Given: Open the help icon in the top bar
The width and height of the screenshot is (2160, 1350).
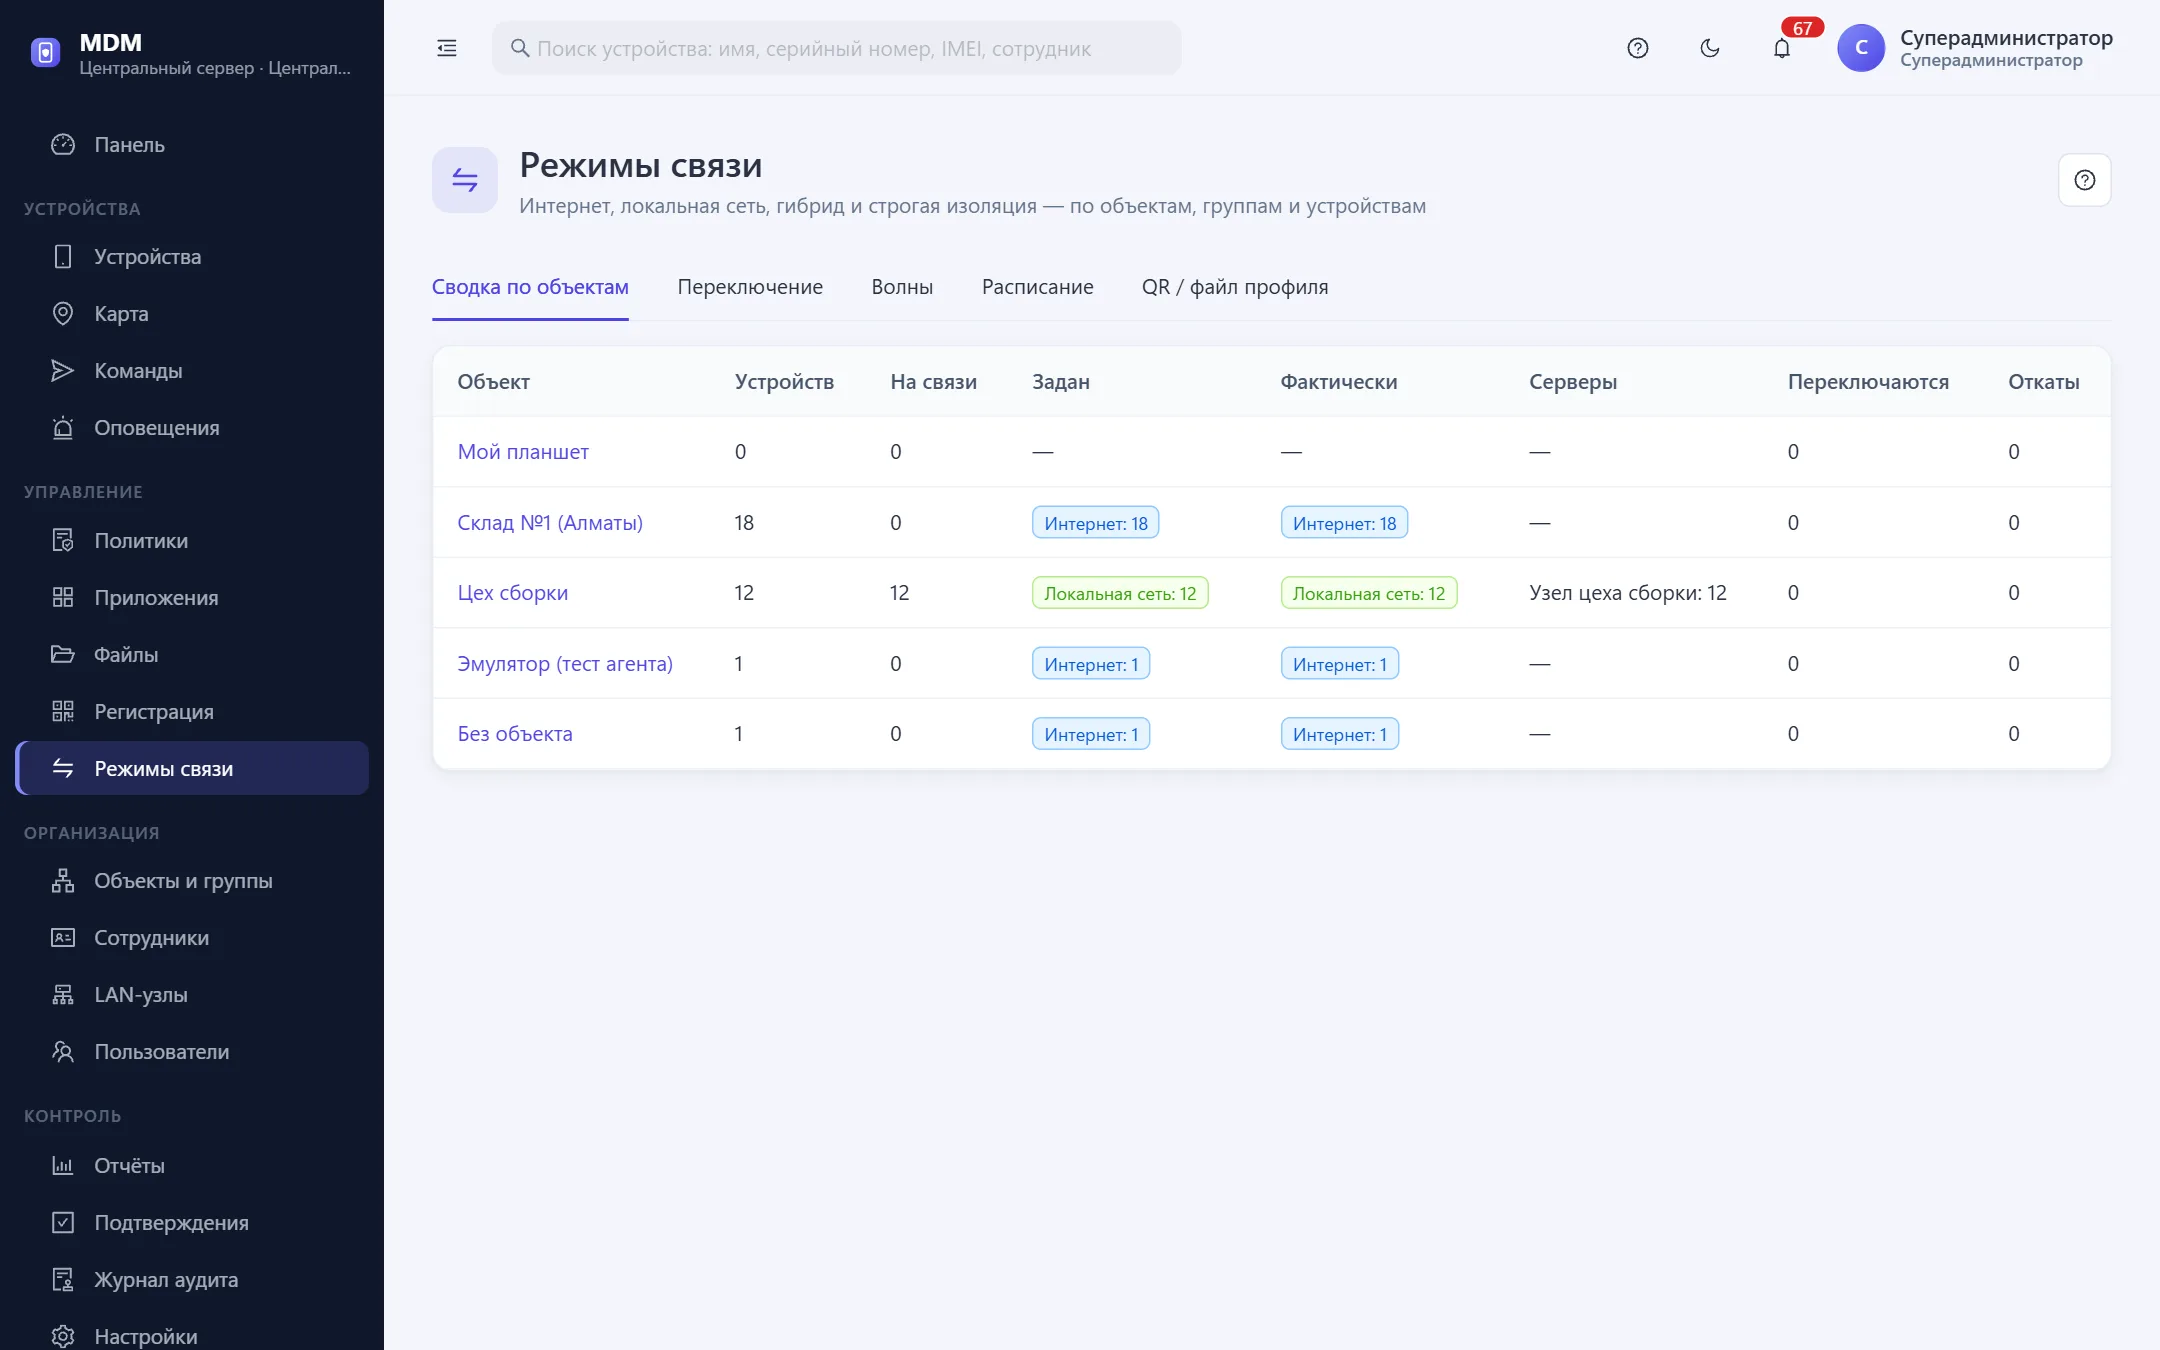Looking at the screenshot, I should point(1637,48).
